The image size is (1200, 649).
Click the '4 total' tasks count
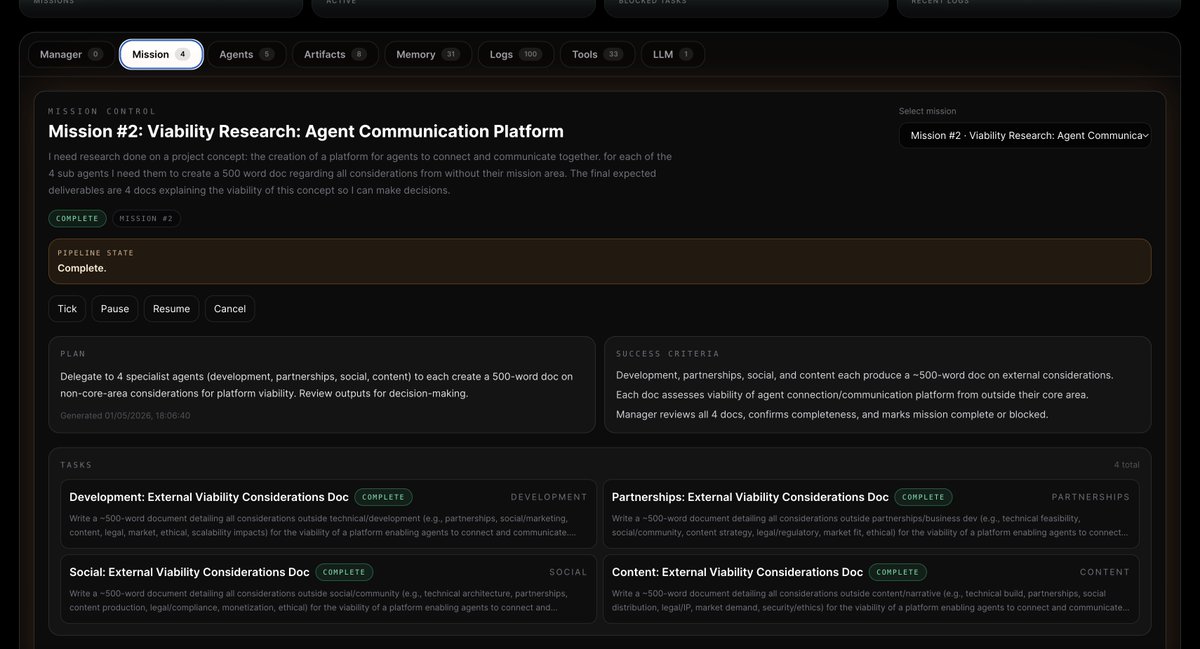pyautogui.click(x=1127, y=465)
